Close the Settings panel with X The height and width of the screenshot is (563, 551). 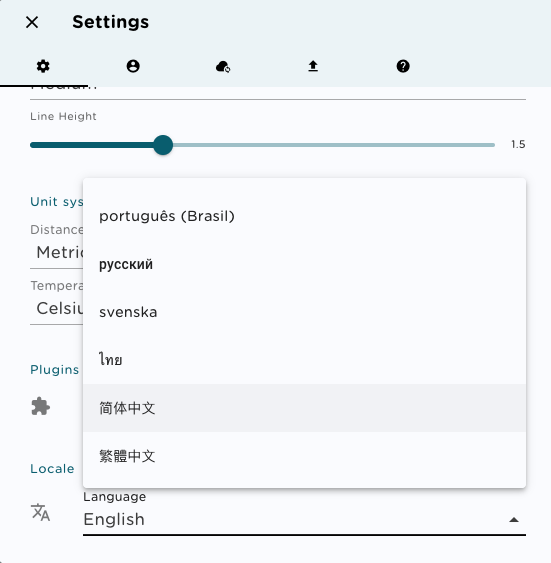pyautogui.click(x=32, y=22)
